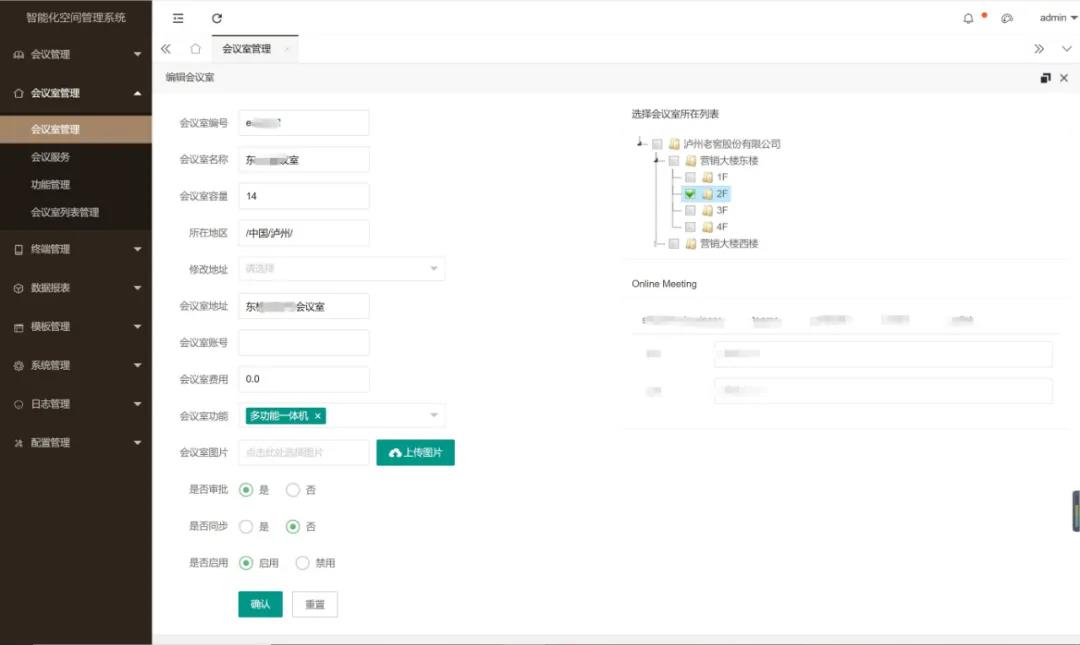Select 禁用 for 是否启用
This screenshot has width=1080, height=645.
pos(303,563)
